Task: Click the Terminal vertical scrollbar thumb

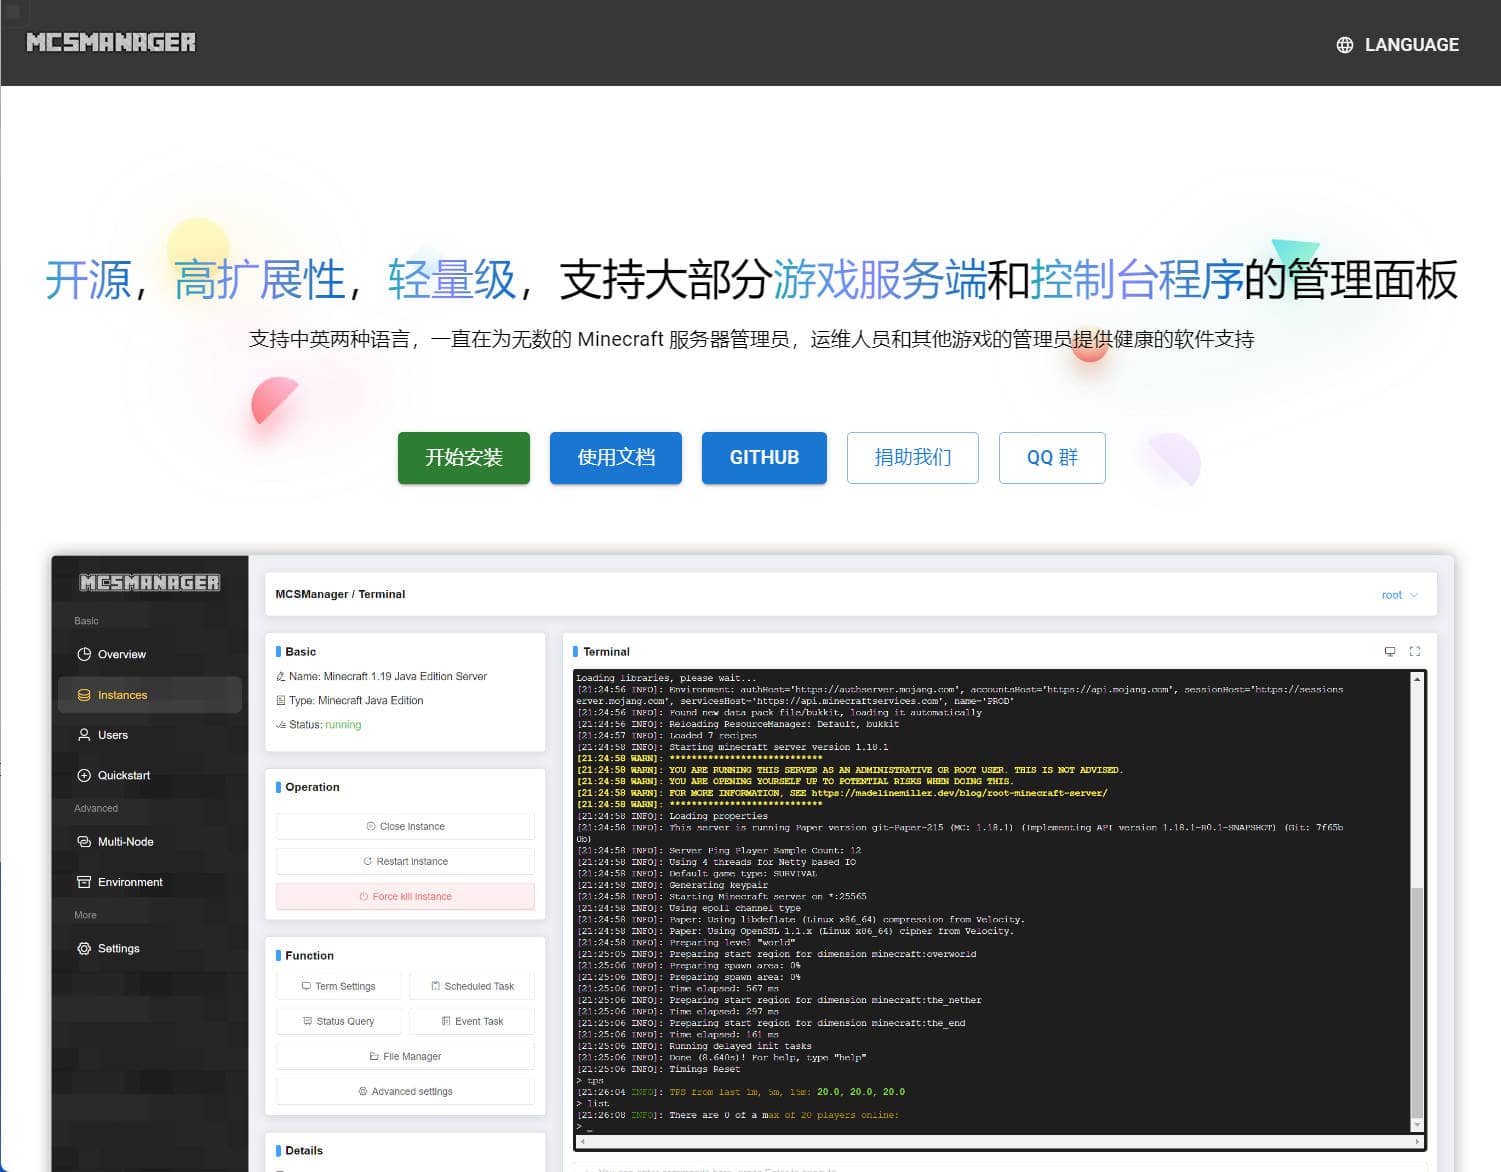Action: pos(1416,1003)
